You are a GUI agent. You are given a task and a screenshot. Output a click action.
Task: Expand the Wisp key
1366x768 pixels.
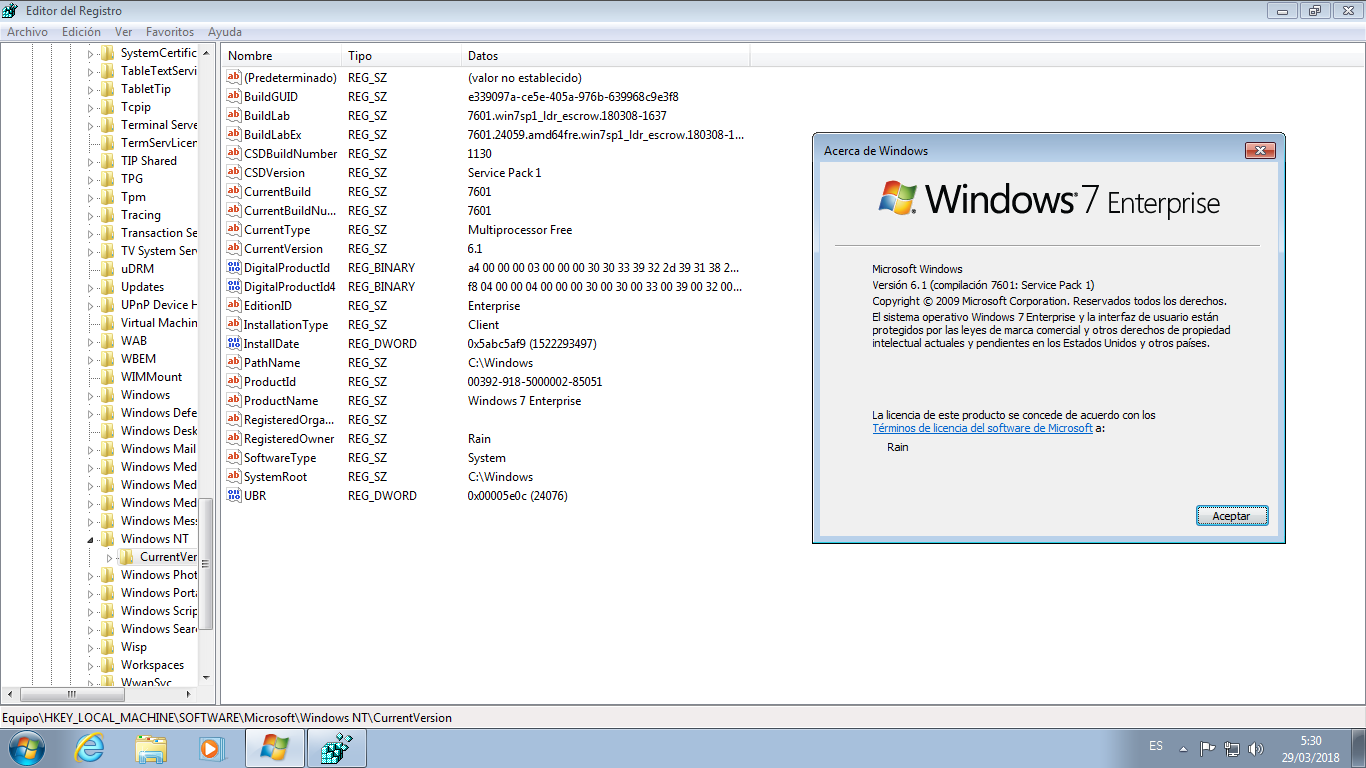coord(90,647)
